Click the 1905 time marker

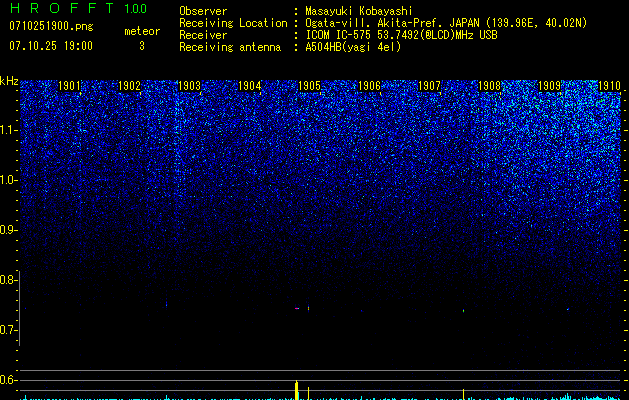click(309, 86)
